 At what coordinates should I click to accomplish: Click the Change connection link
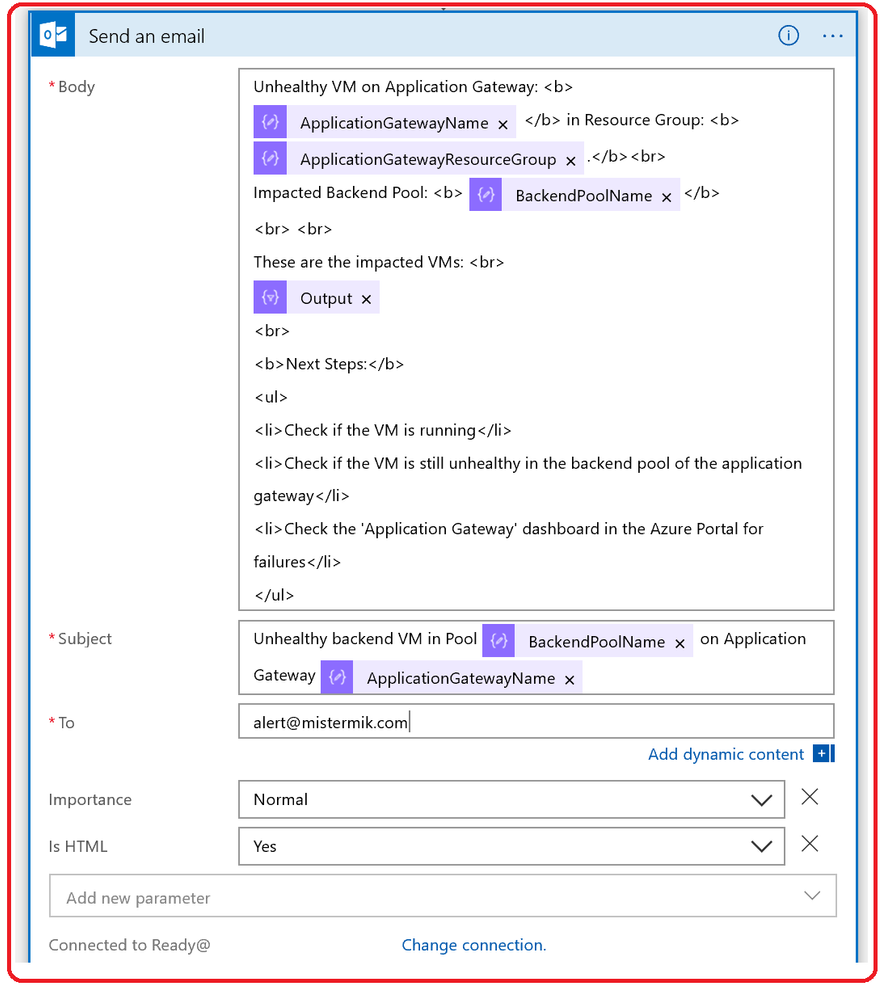[x=473, y=945]
